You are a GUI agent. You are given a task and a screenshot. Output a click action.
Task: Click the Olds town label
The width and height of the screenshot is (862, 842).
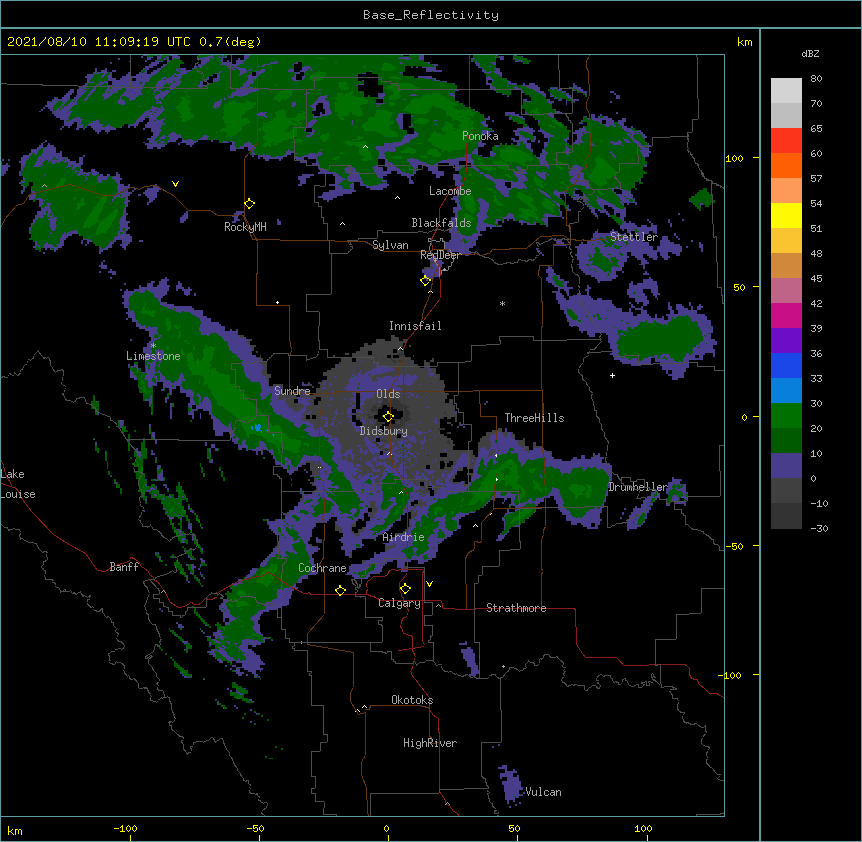388,394
